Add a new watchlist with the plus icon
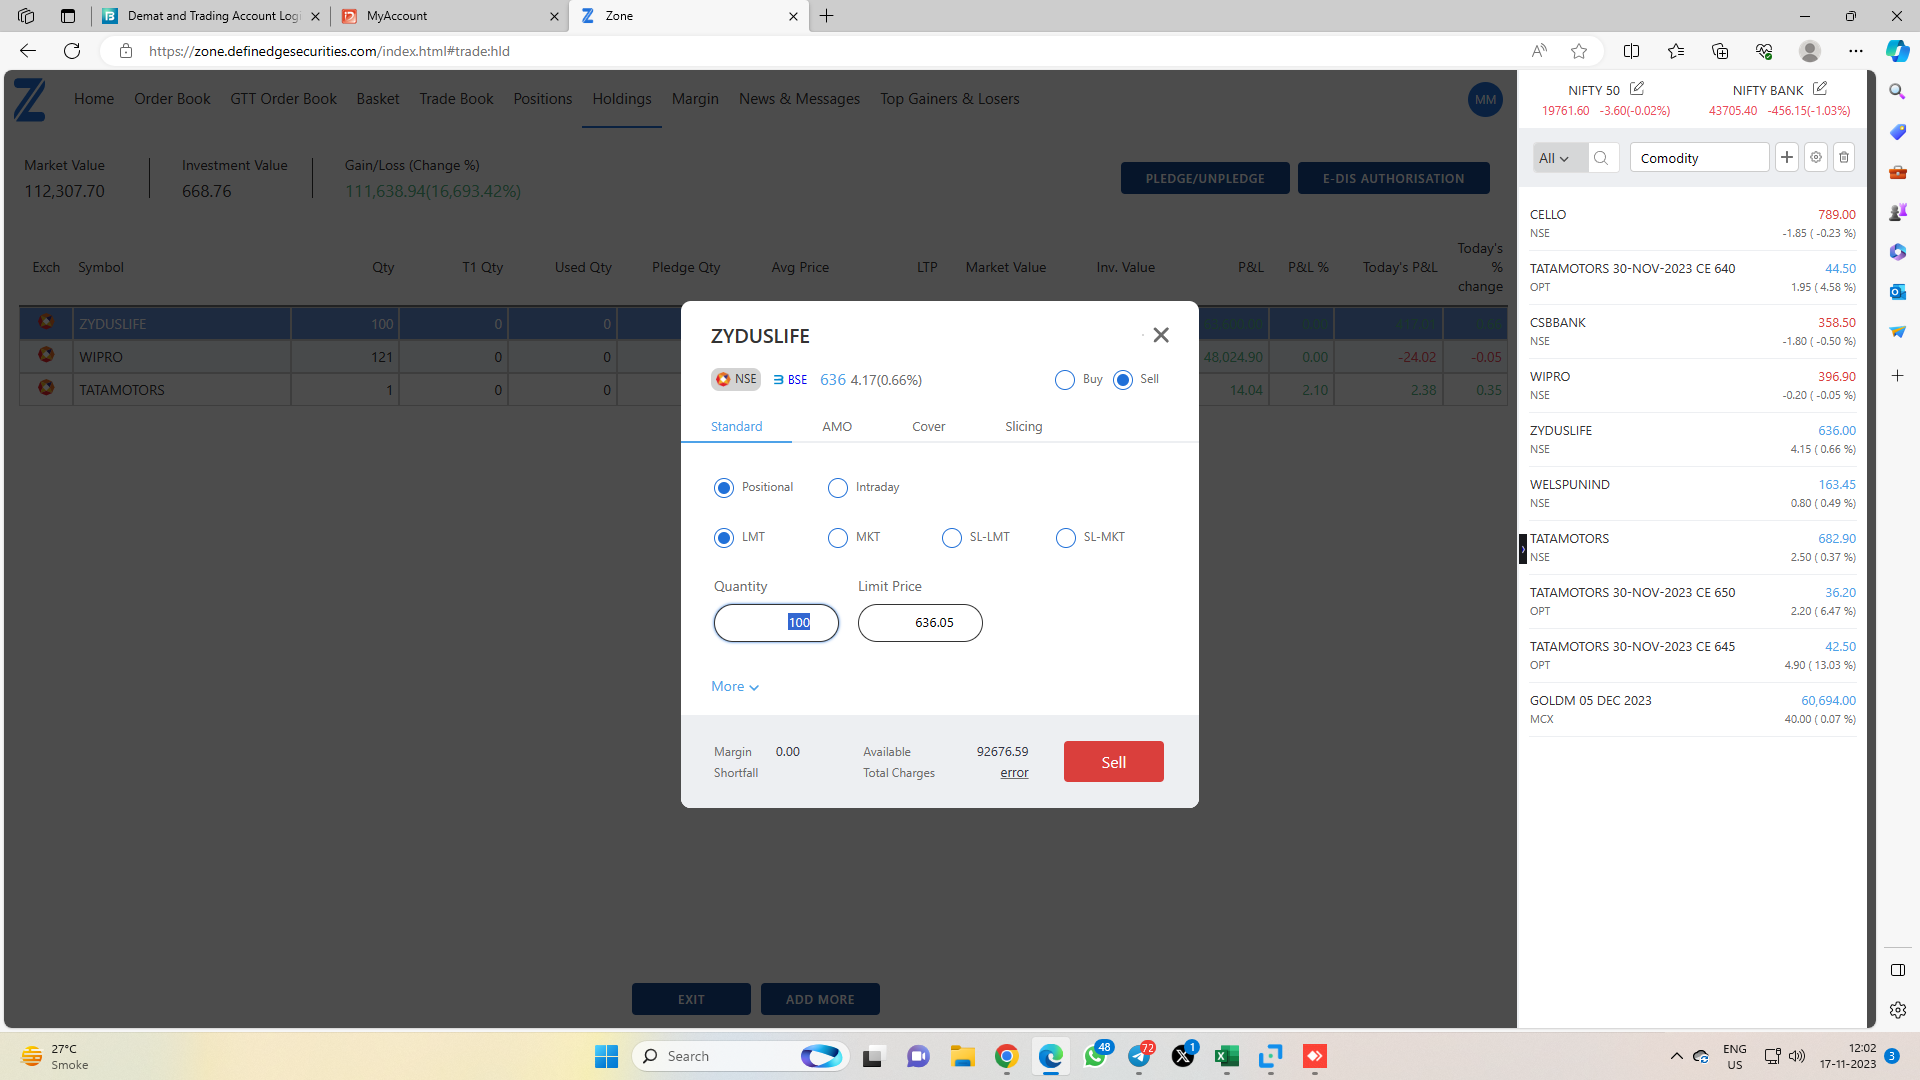Viewport: 1920px width, 1080px height. (1787, 157)
